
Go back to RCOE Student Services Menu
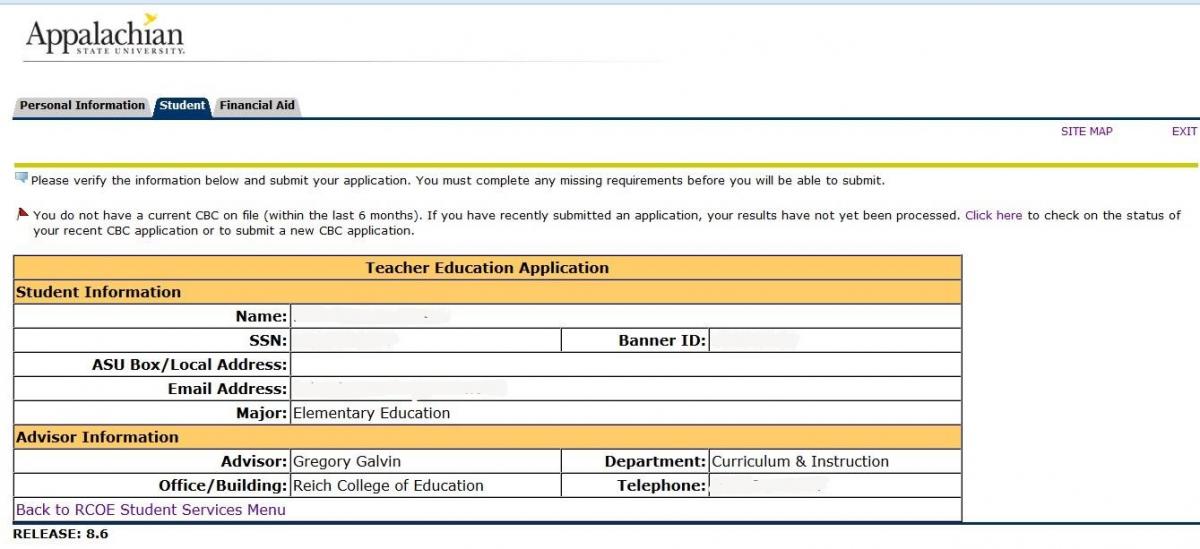(151, 510)
